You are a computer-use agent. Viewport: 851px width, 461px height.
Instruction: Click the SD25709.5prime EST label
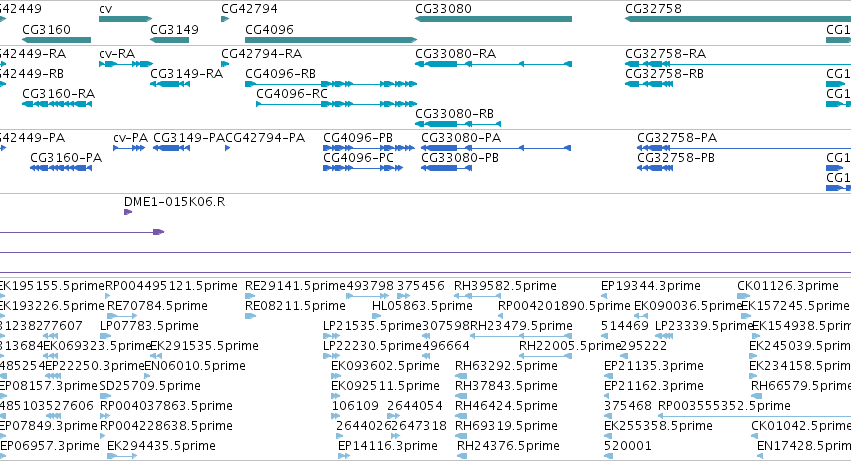pos(150,386)
